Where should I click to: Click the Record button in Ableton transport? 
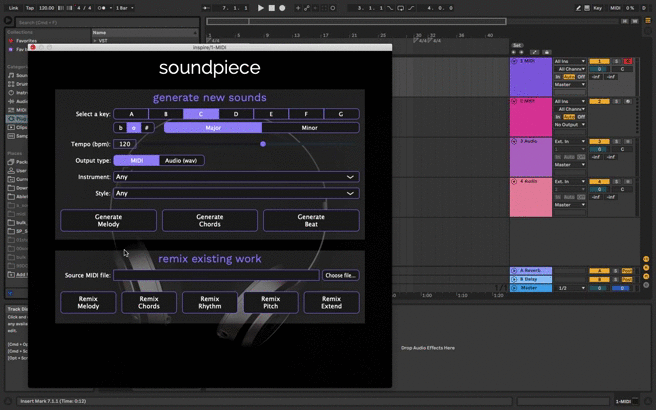coord(282,8)
